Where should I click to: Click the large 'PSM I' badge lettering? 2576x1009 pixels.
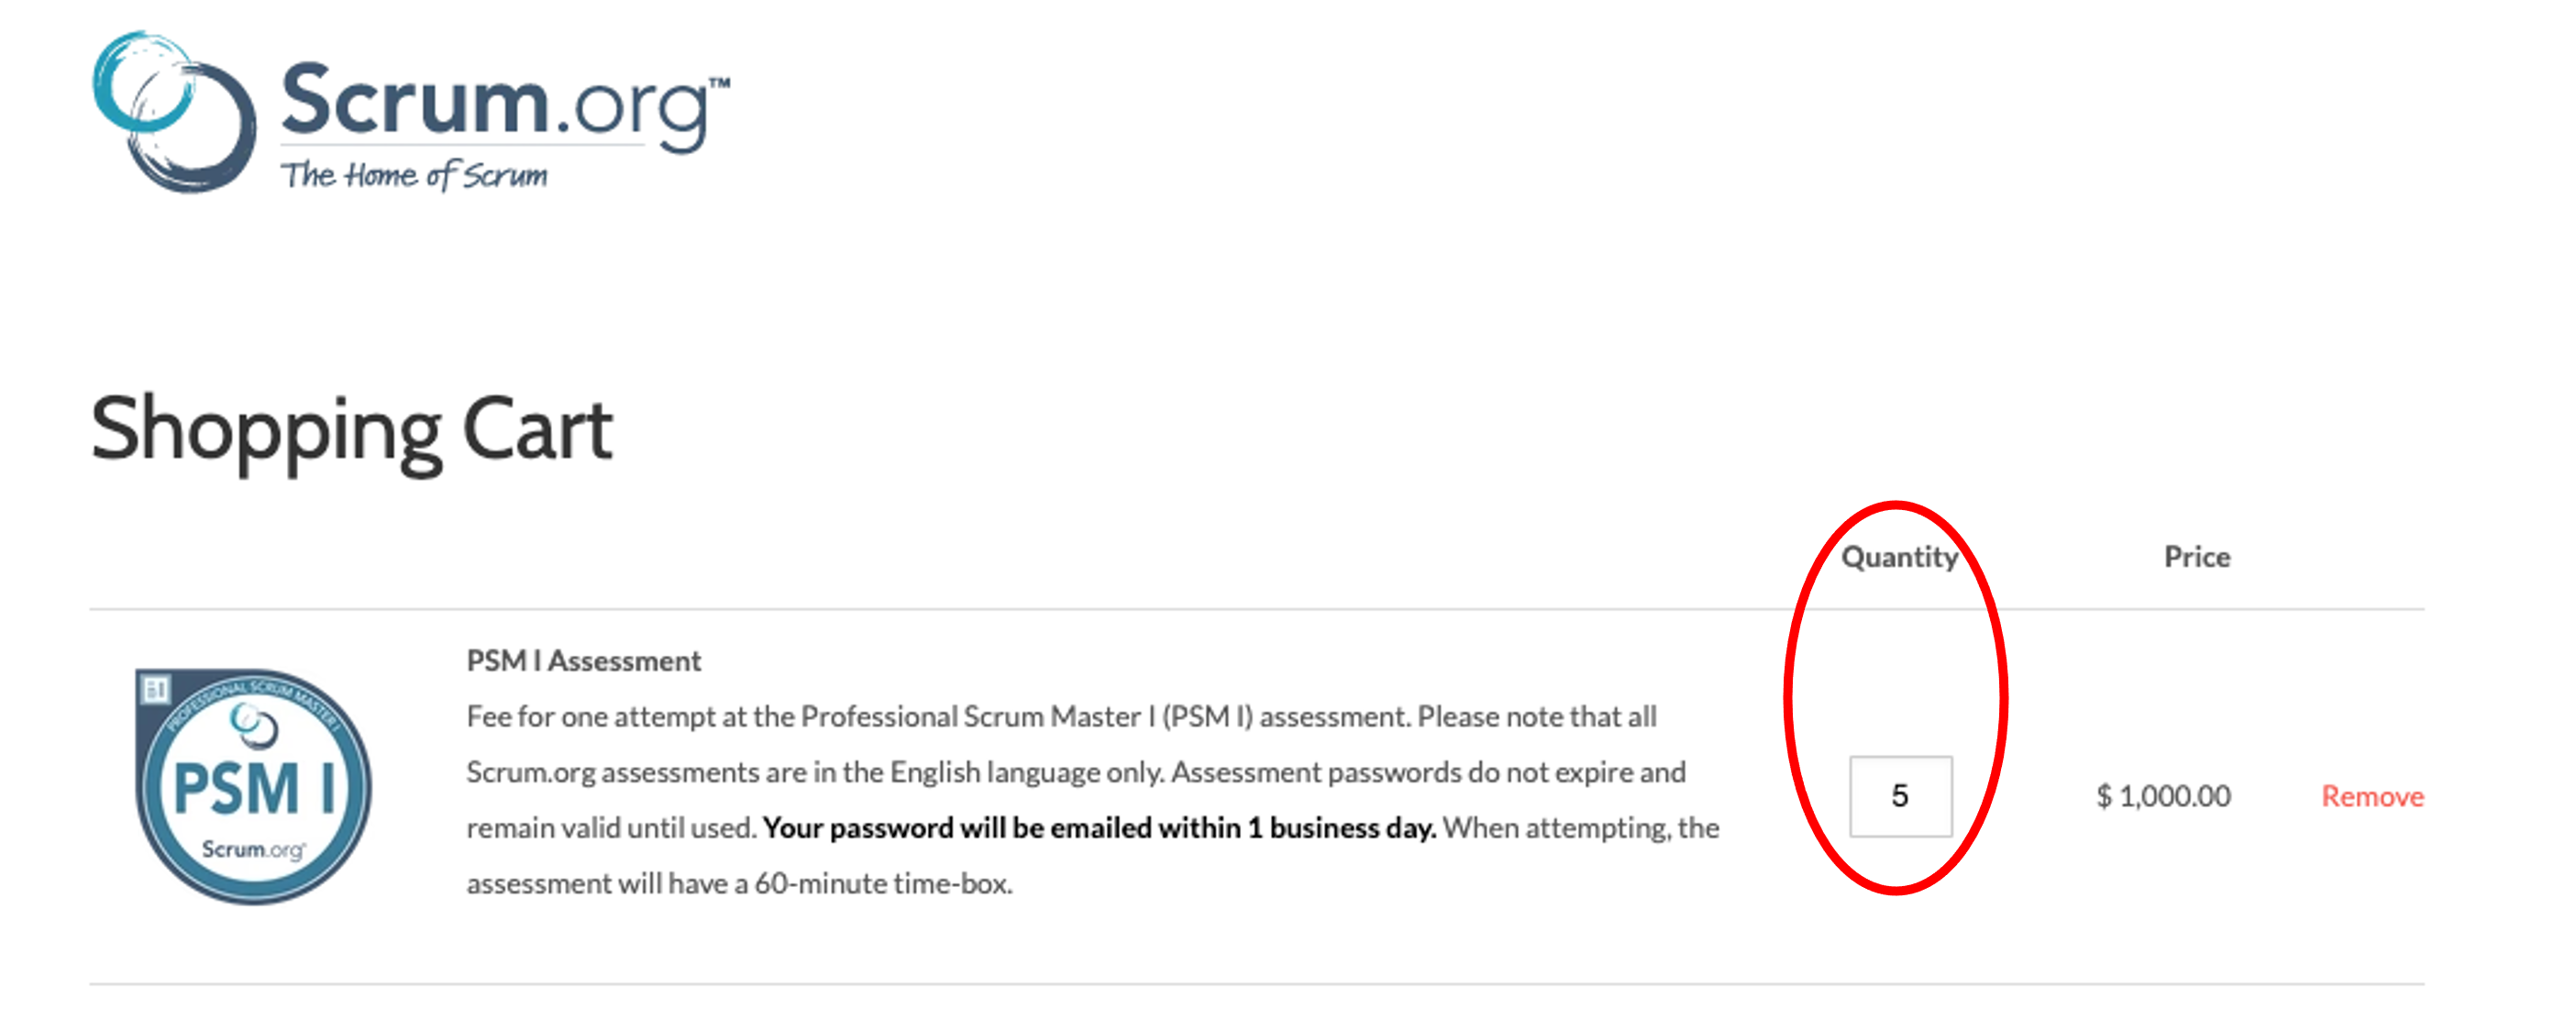pyautogui.click(x=253, y=788)
